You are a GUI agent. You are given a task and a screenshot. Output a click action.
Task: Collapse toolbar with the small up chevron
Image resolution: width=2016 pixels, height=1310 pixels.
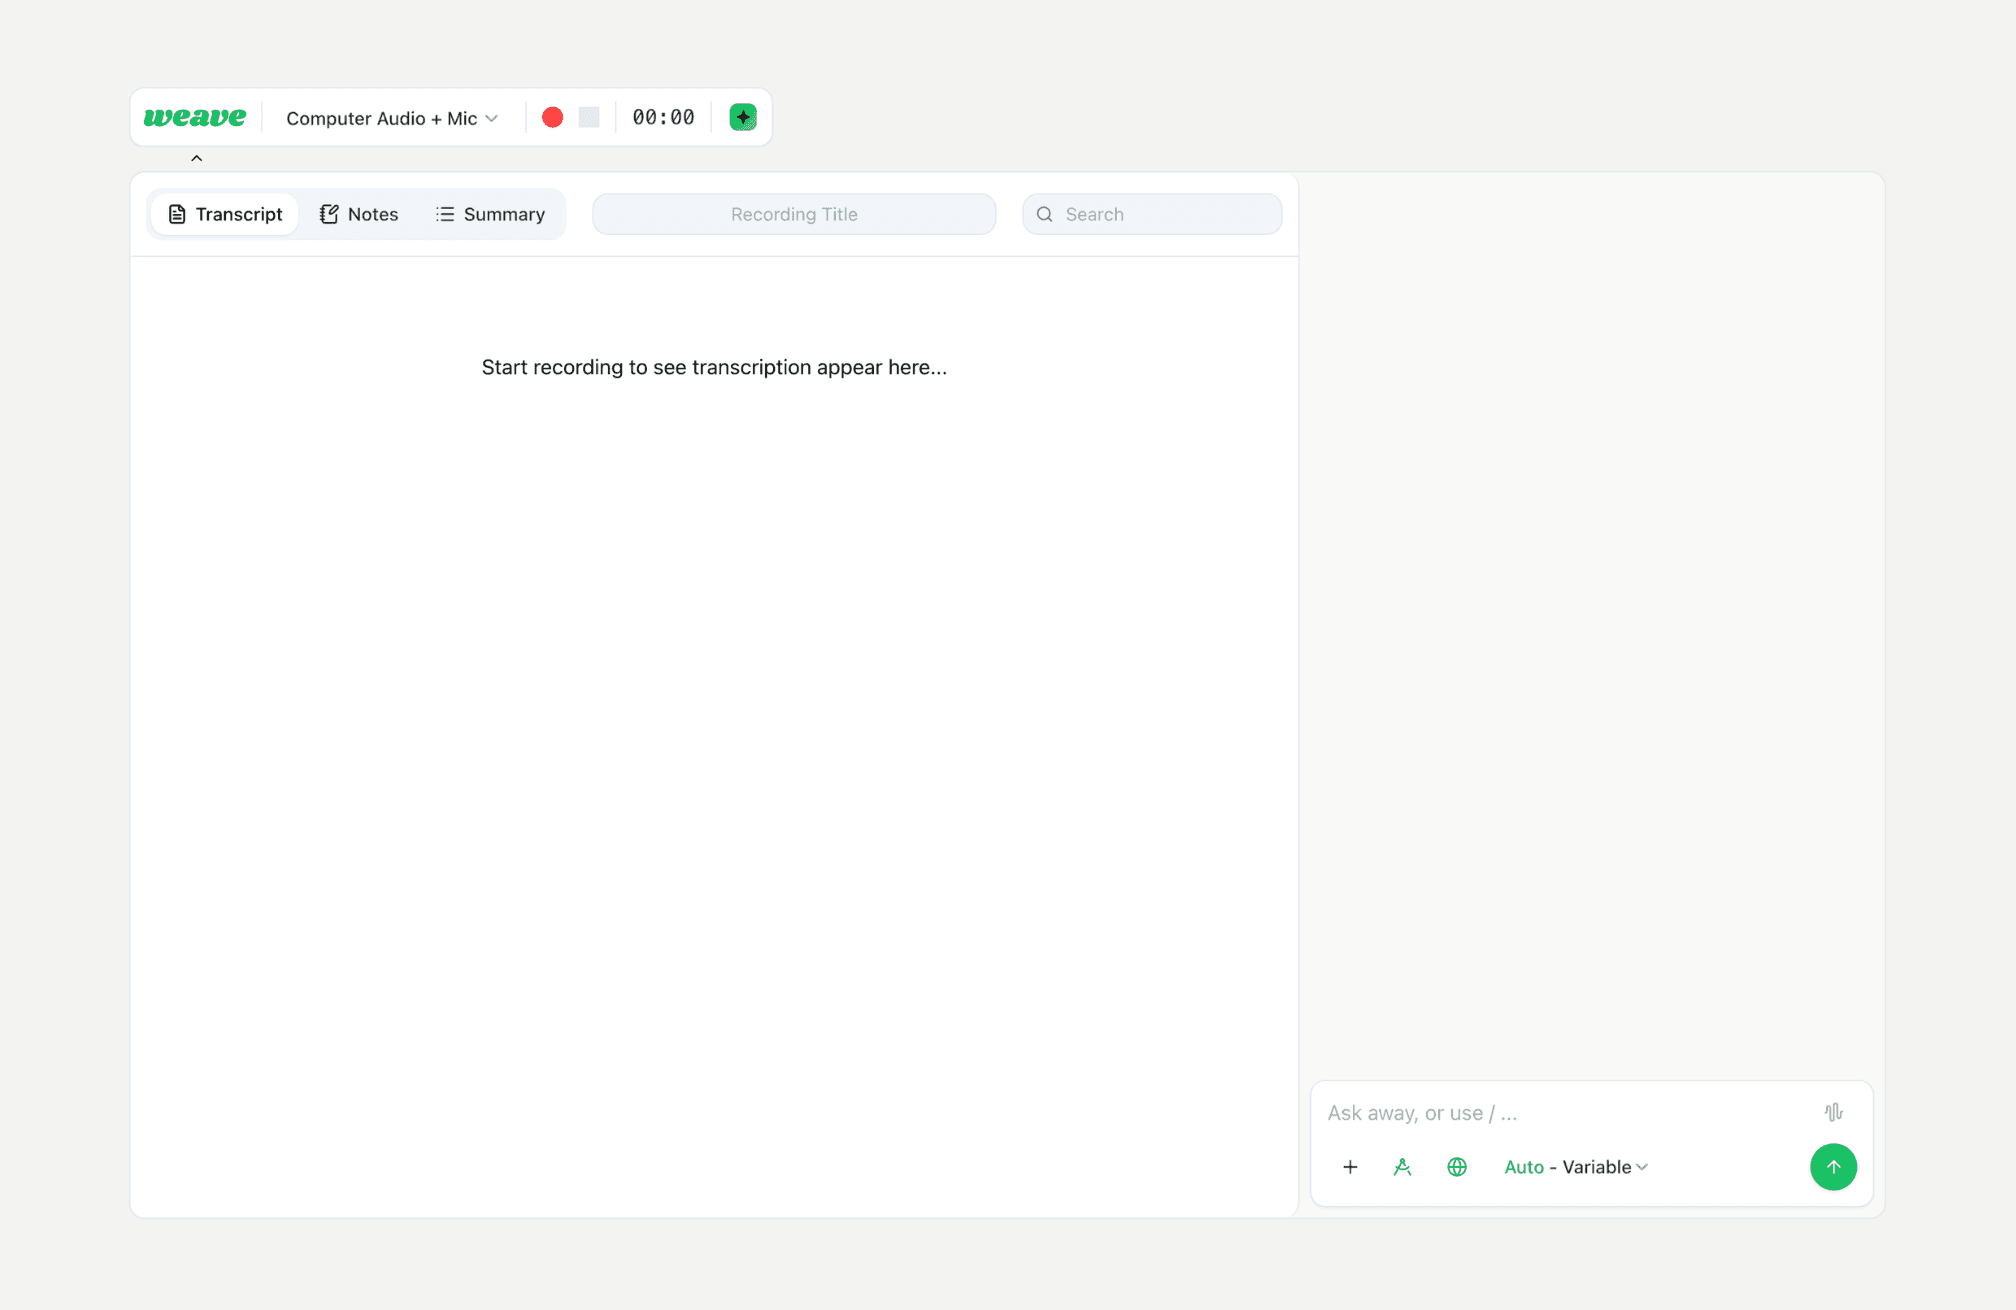197,158
